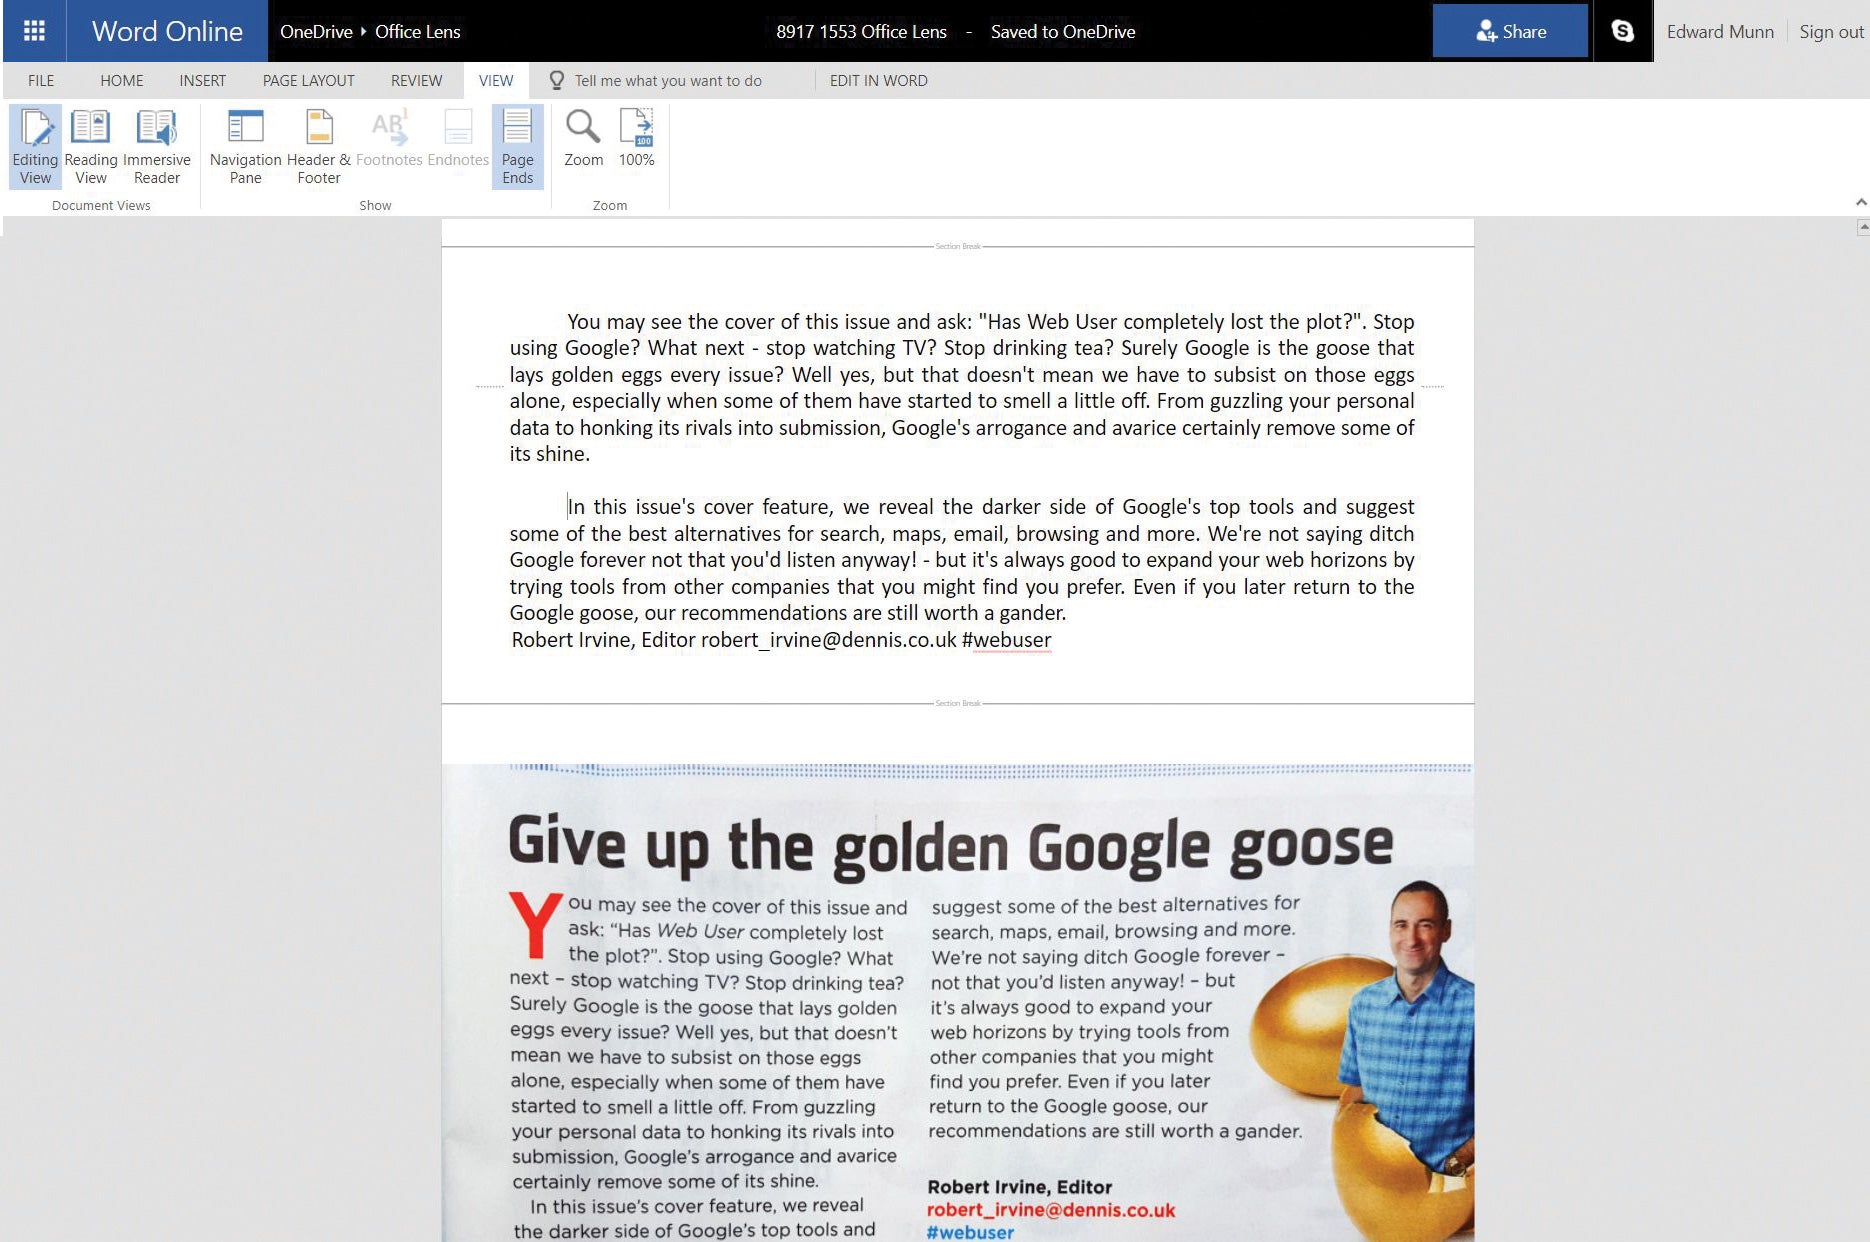1870x1242 pixels.
Task: Click the document title 8917 1553 Office Lens
Action: 861,31
